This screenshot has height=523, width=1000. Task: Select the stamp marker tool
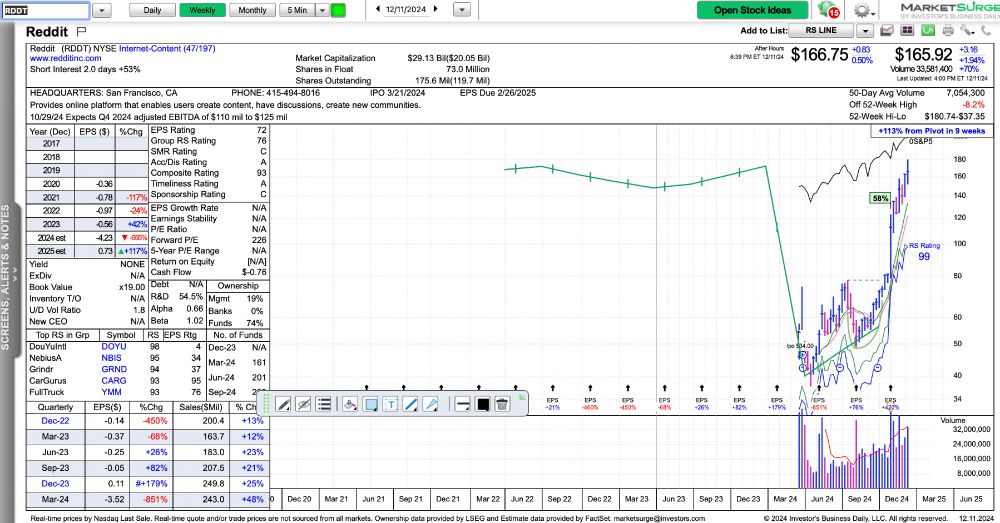pos(349,404)
